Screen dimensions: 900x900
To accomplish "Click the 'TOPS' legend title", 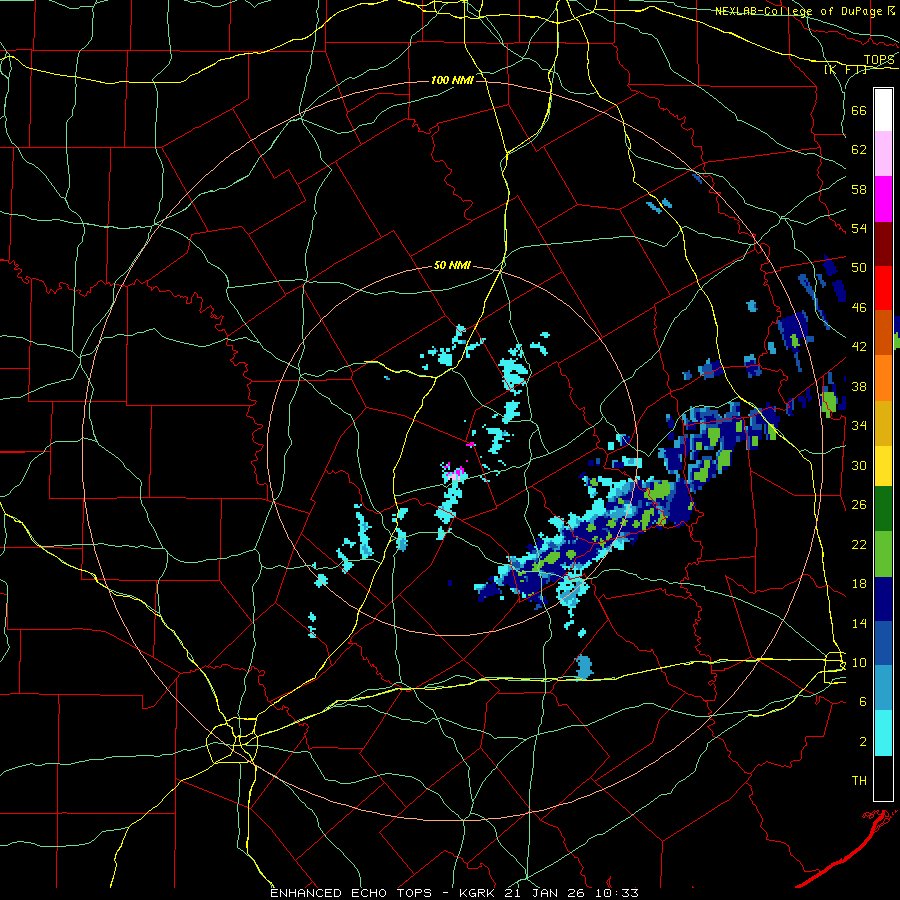I will pyautogui.click(x=879, y=60).
